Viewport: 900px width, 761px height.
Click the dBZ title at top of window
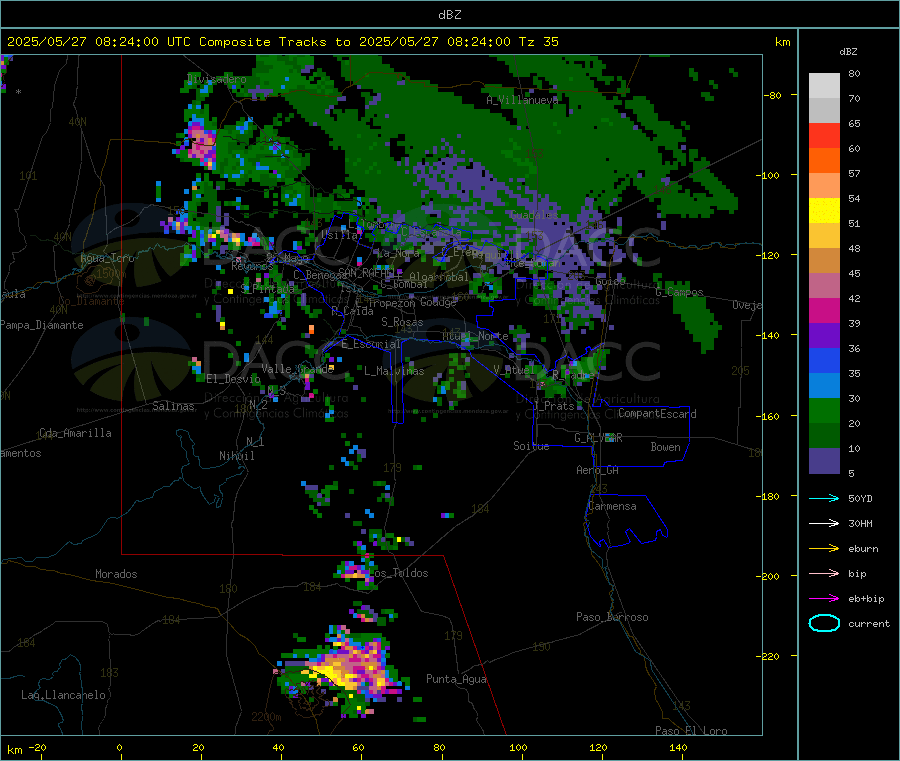click(x=449, y=15)
